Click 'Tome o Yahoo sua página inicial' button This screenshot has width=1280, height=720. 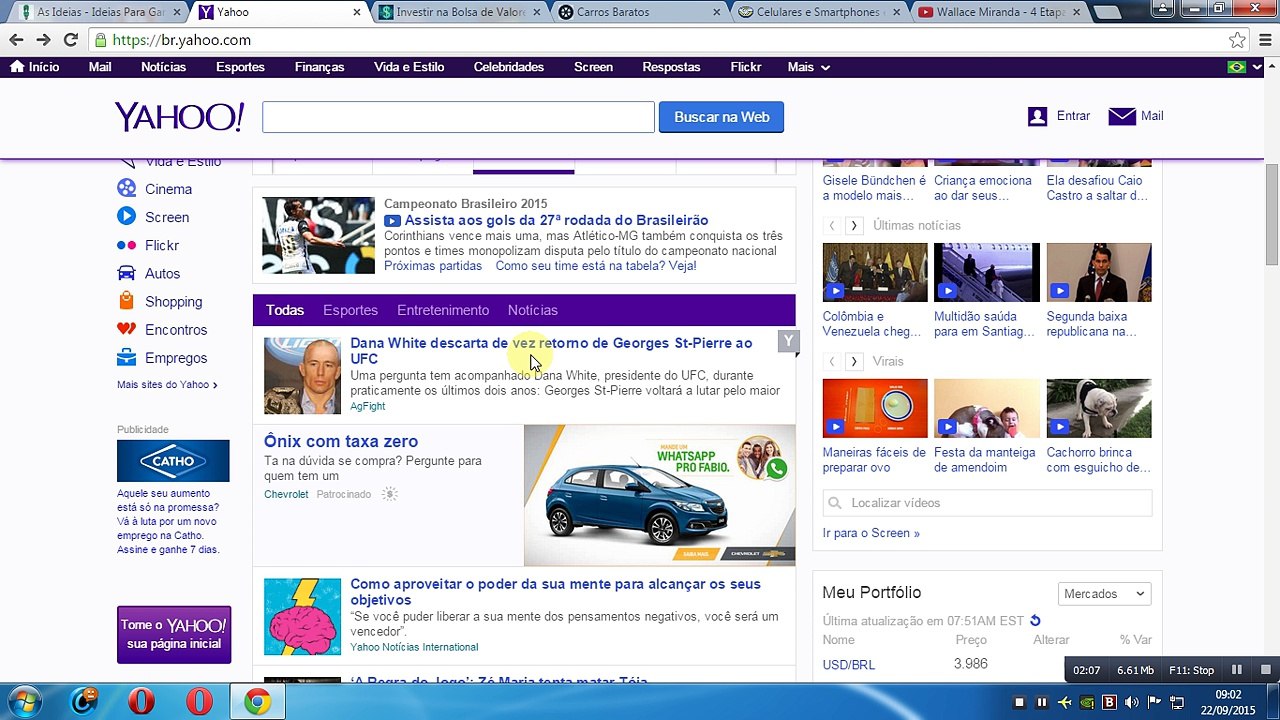coord(174,635)
